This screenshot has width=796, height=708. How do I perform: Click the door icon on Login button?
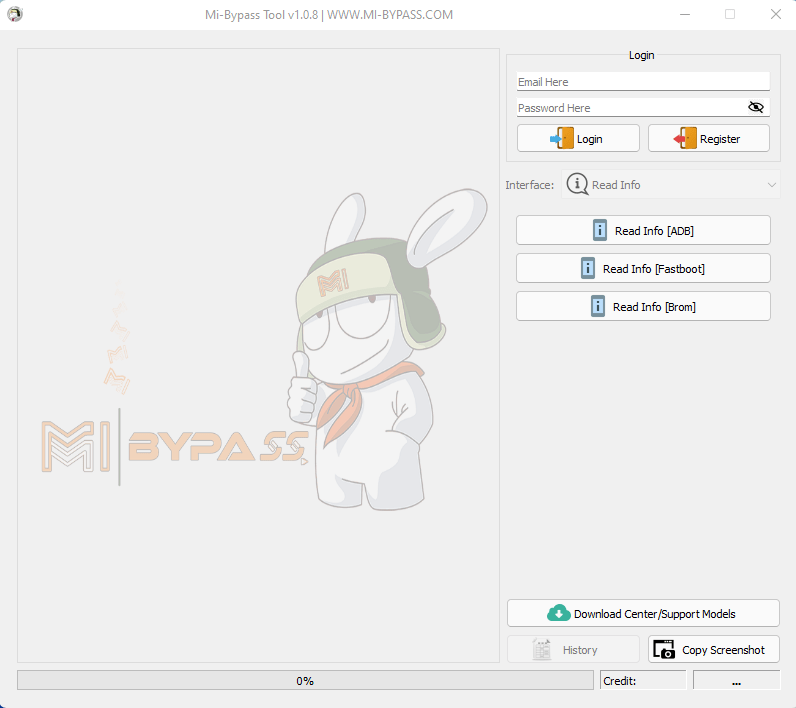pos(562,138)
